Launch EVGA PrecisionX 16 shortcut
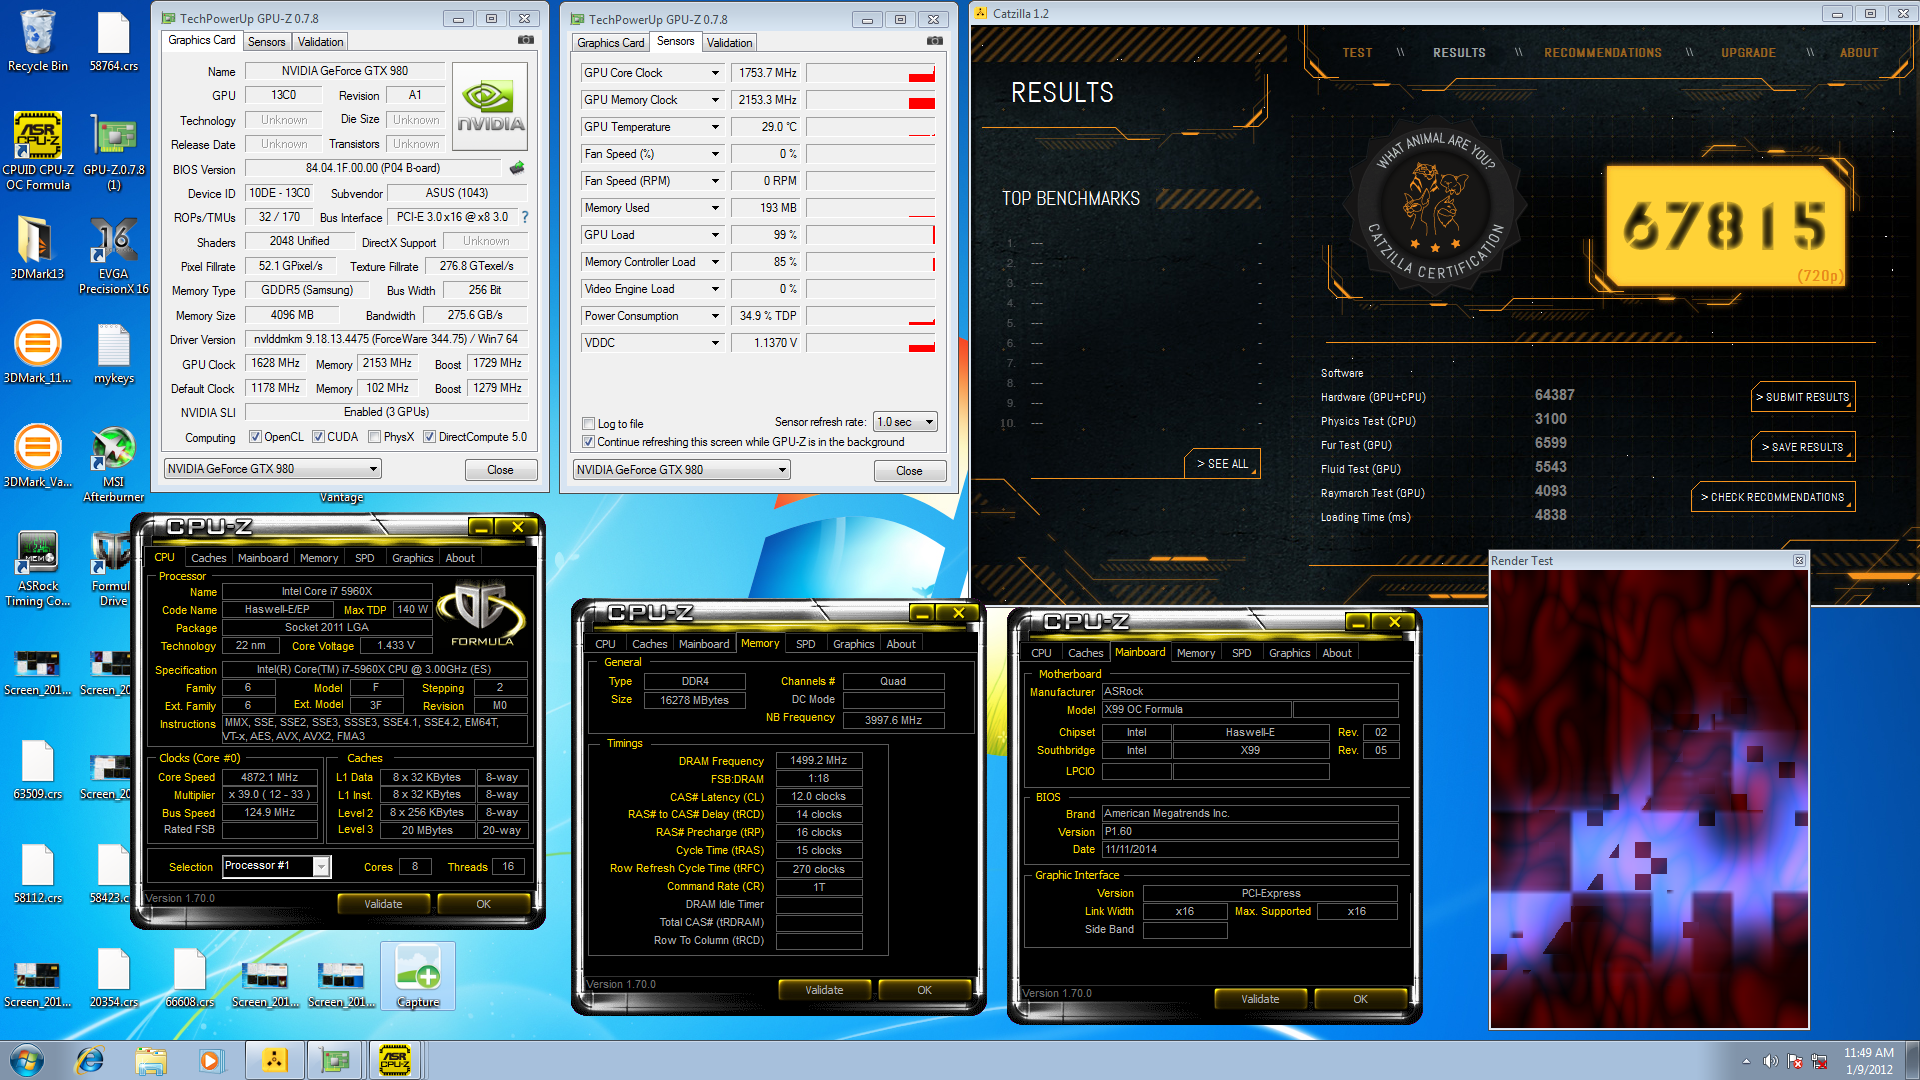1920x1080 pixels. (x=113, y=255)
